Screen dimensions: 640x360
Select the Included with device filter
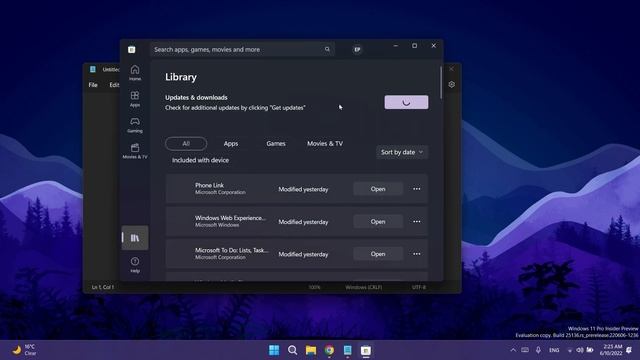[x=200, y=160]
